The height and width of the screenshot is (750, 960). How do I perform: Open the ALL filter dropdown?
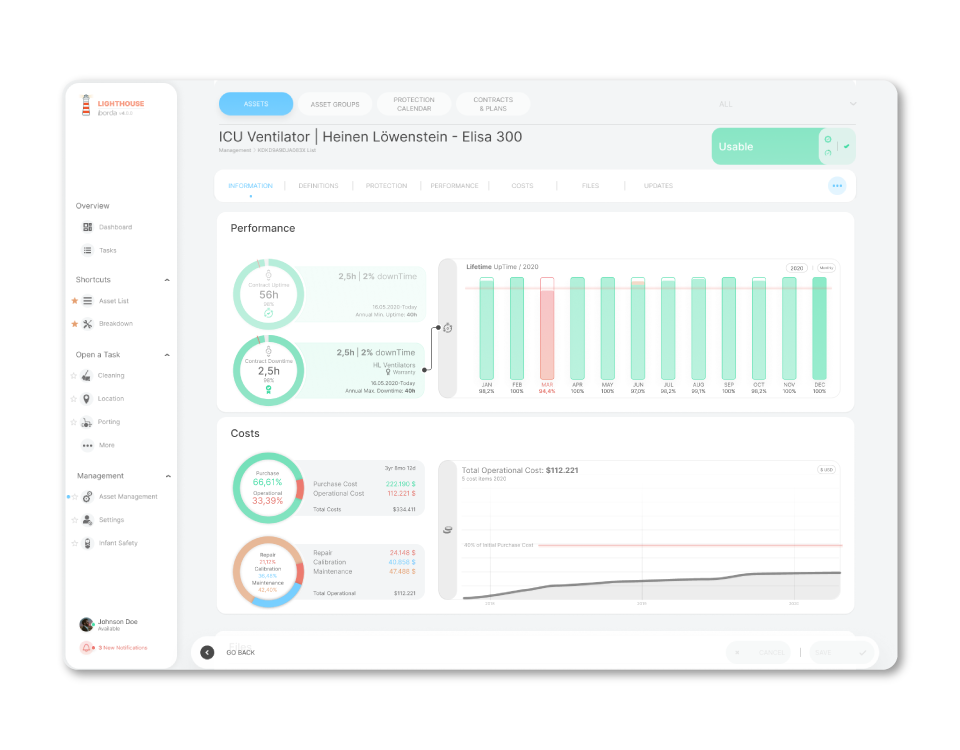click(x=787, y=104)
